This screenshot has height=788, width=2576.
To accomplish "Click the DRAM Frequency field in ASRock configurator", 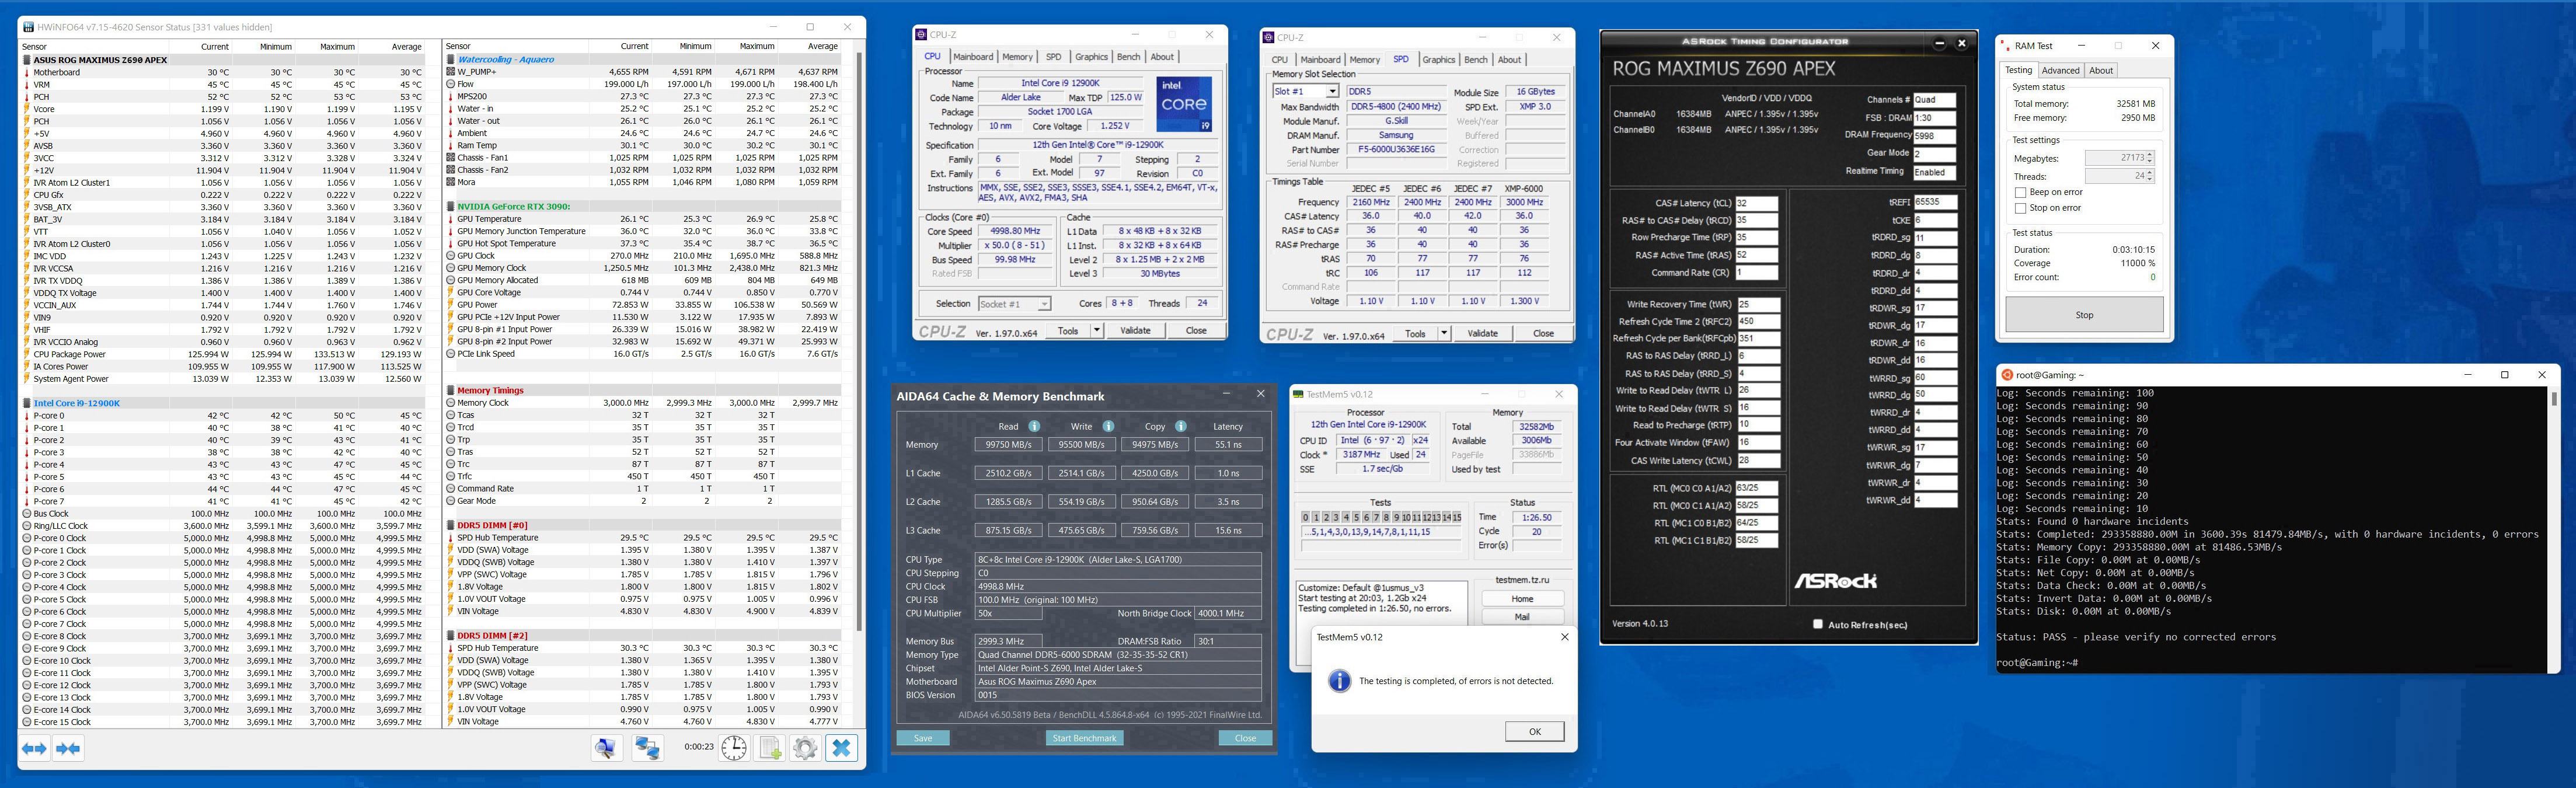I will (x=1935, y=135).
